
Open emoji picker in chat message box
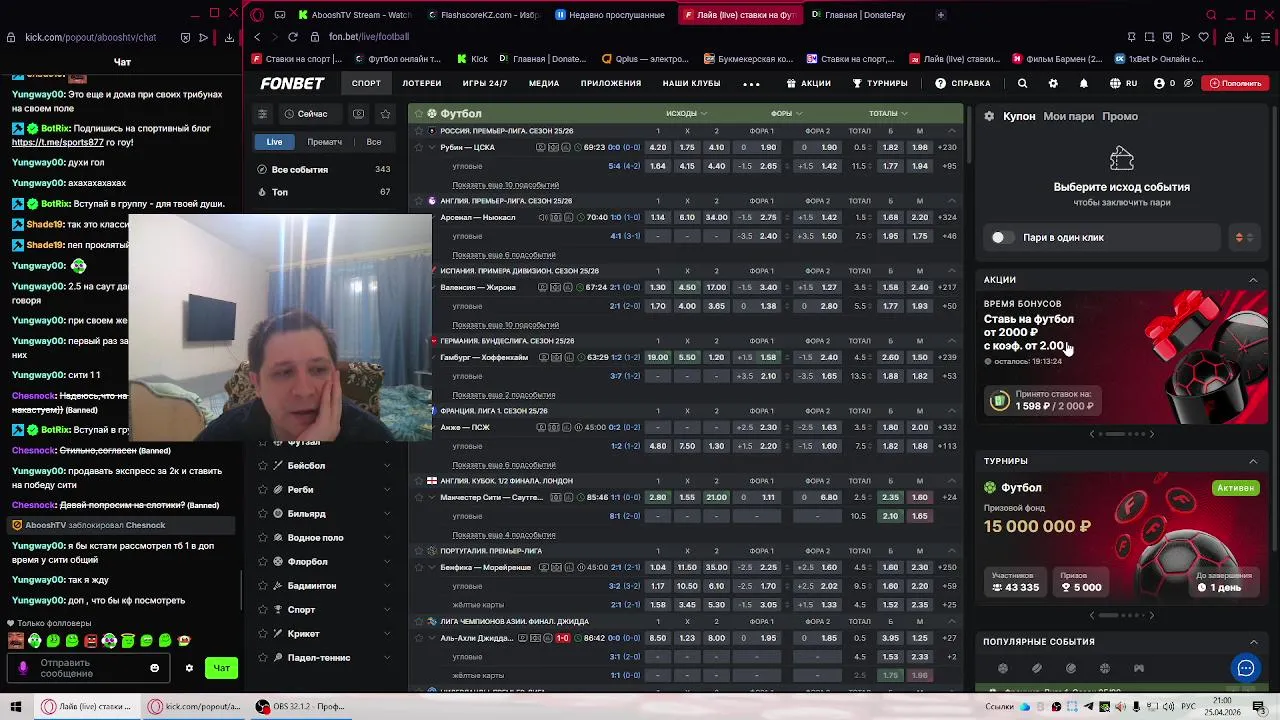coord(154,668)
